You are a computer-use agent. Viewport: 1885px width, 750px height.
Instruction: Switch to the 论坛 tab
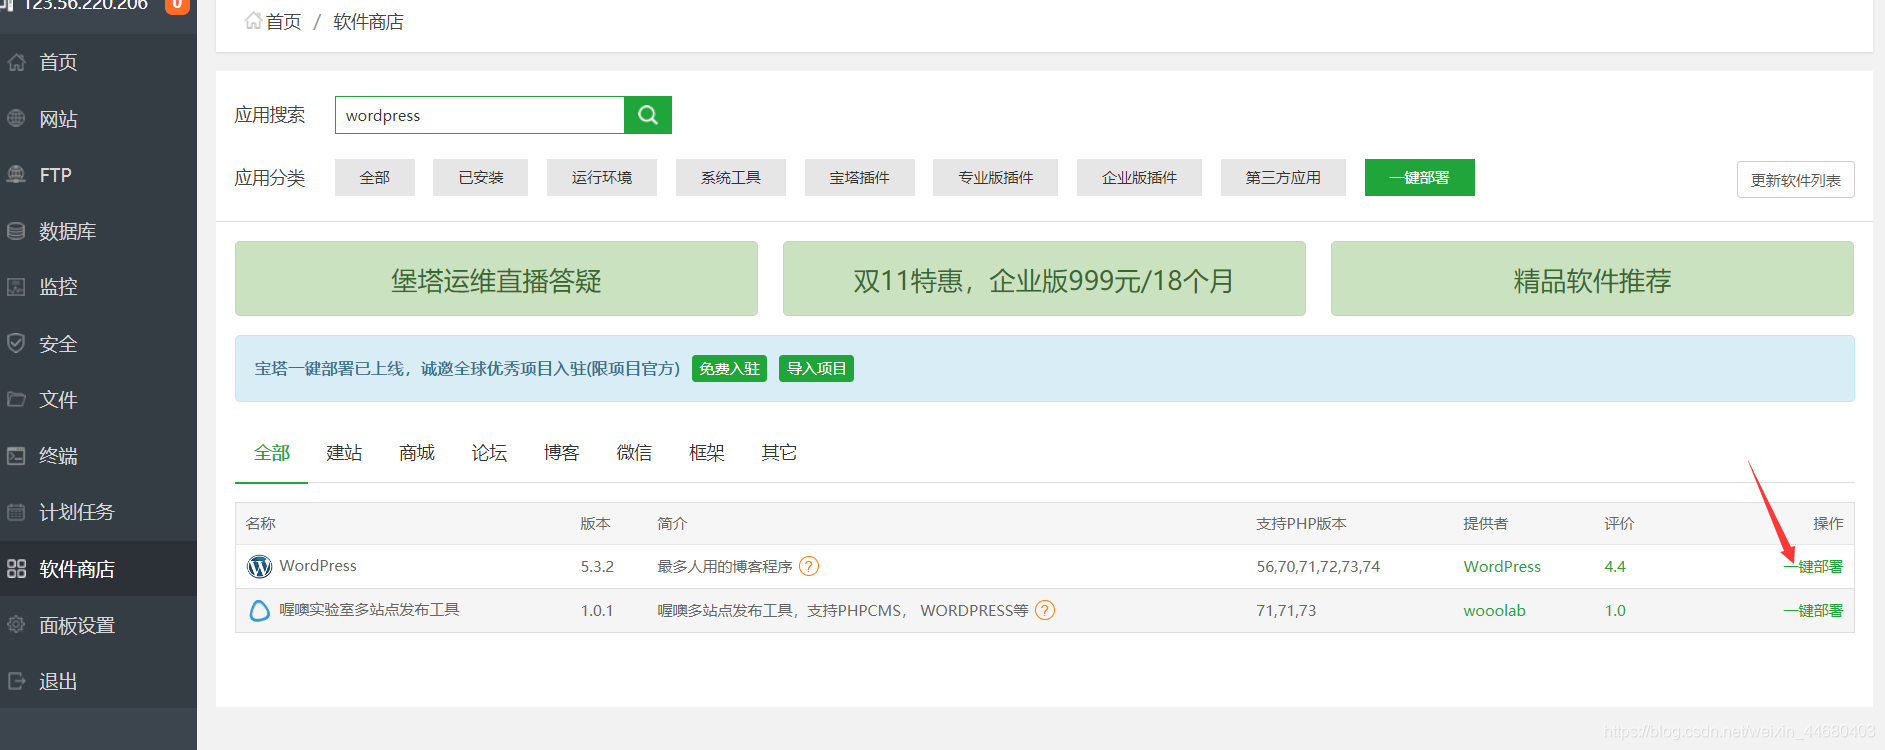(x=489, y=453)
